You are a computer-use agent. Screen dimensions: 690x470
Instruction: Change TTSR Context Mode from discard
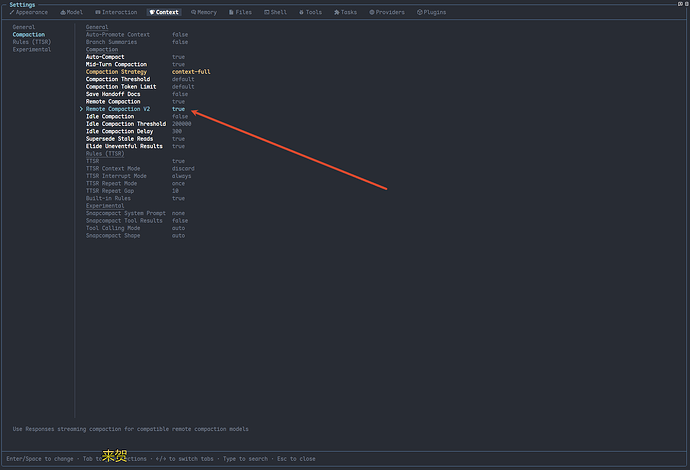(x=183, y=169)
